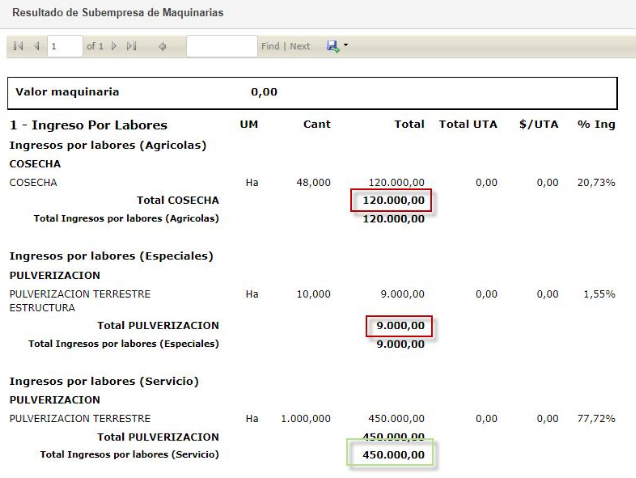The height and width of the screenshot is (478, 636).
Task: Click COSECHA row quantity 48,000
Action: coord(314,183)
